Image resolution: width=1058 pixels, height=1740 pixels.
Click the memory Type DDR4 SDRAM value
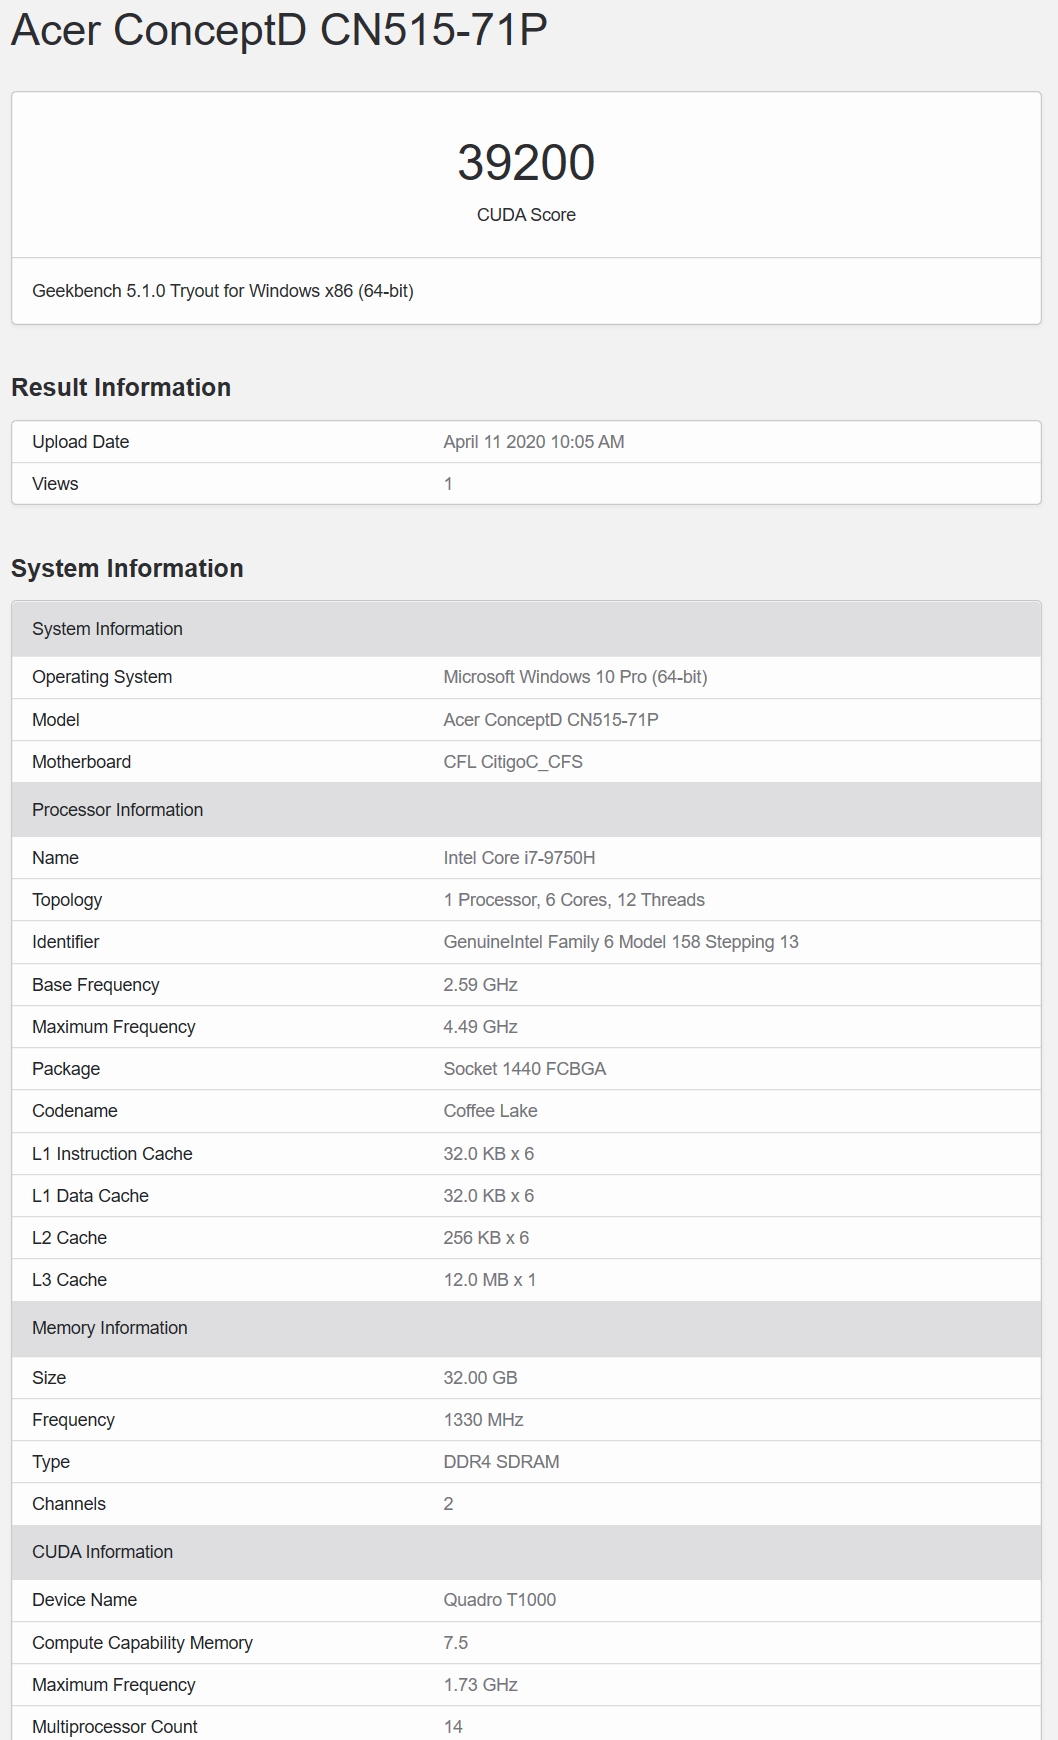coord(501,1462)
